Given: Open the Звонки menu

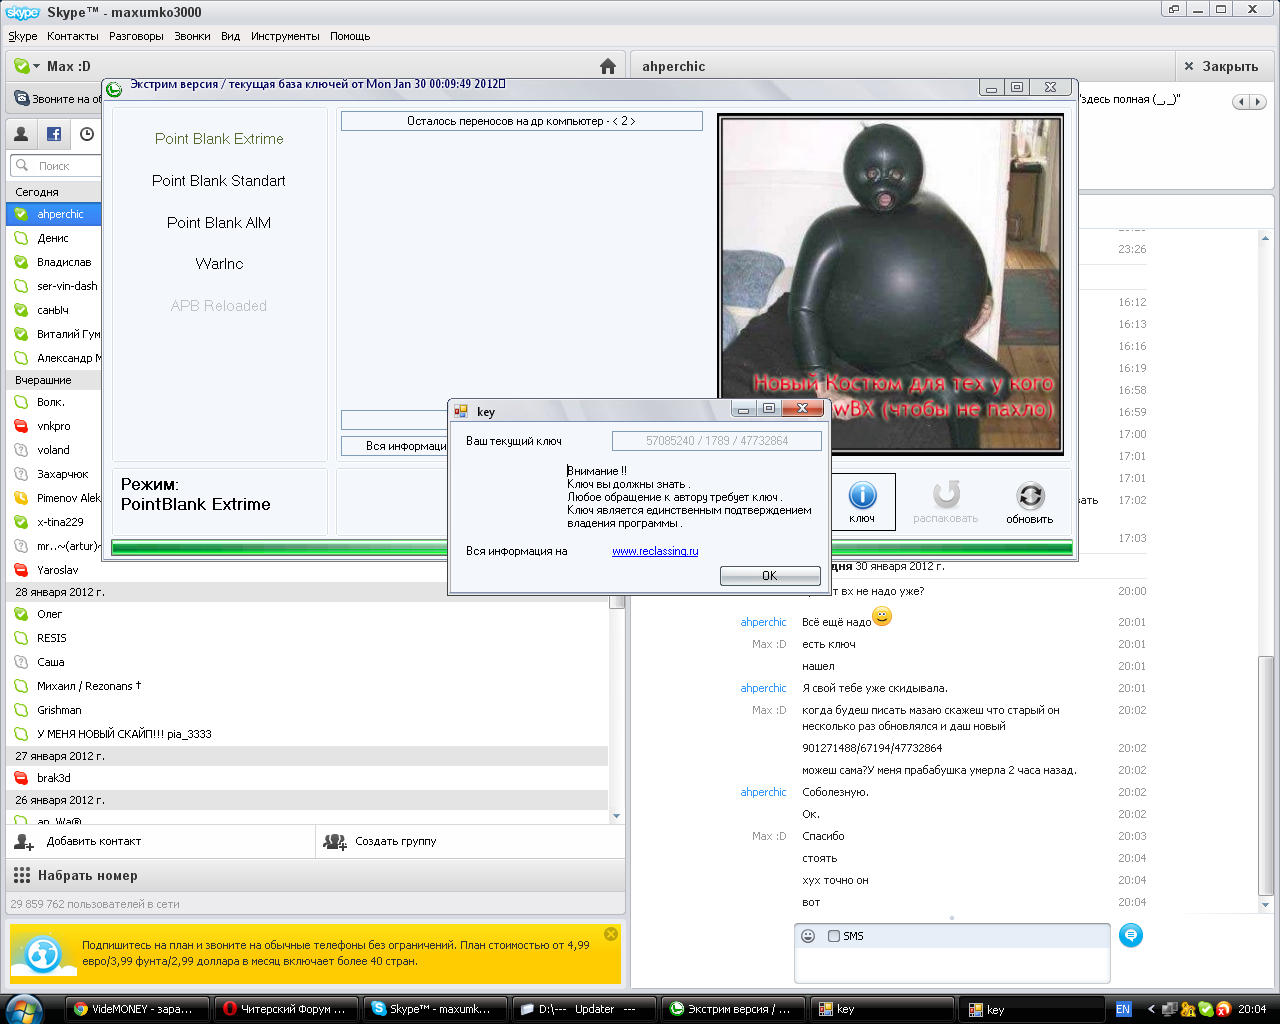Looking at the screenshot, I should (x=192, y=36).
